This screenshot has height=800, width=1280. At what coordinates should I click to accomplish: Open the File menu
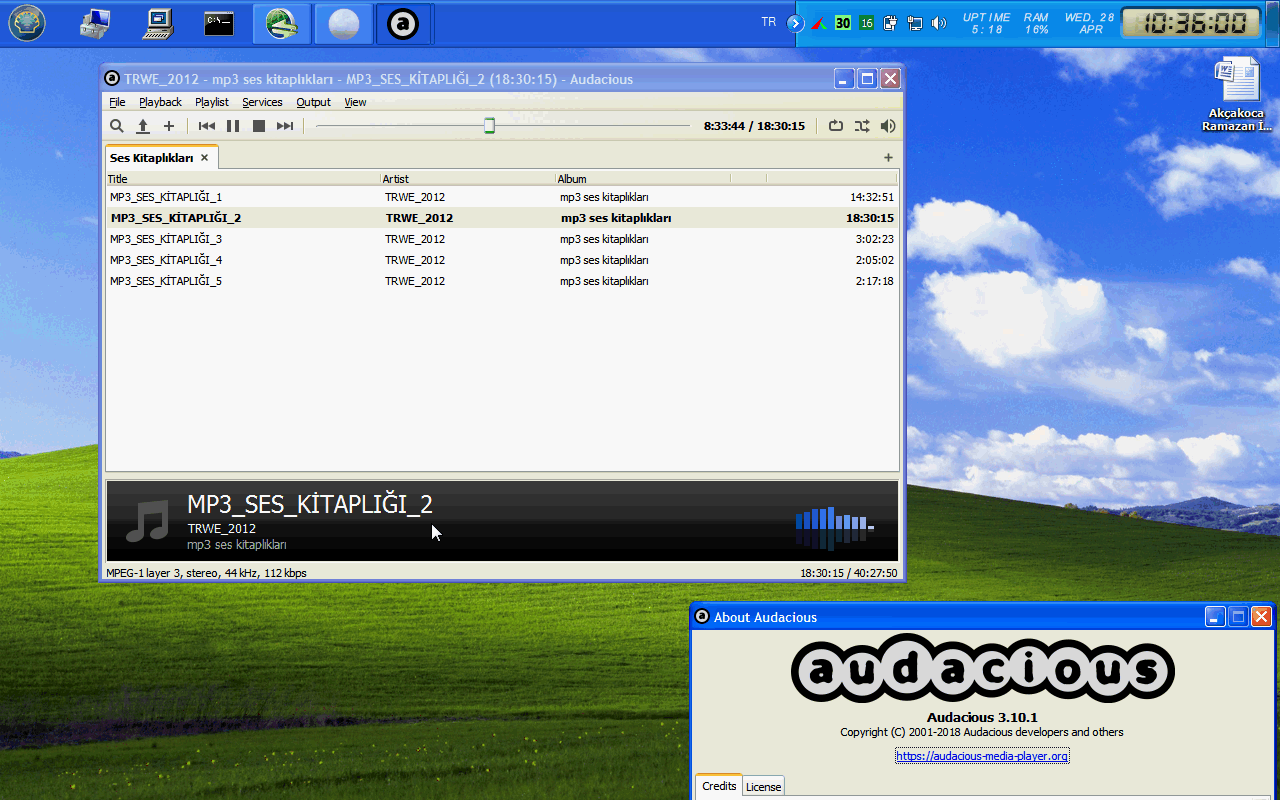[x=117, y=102]
